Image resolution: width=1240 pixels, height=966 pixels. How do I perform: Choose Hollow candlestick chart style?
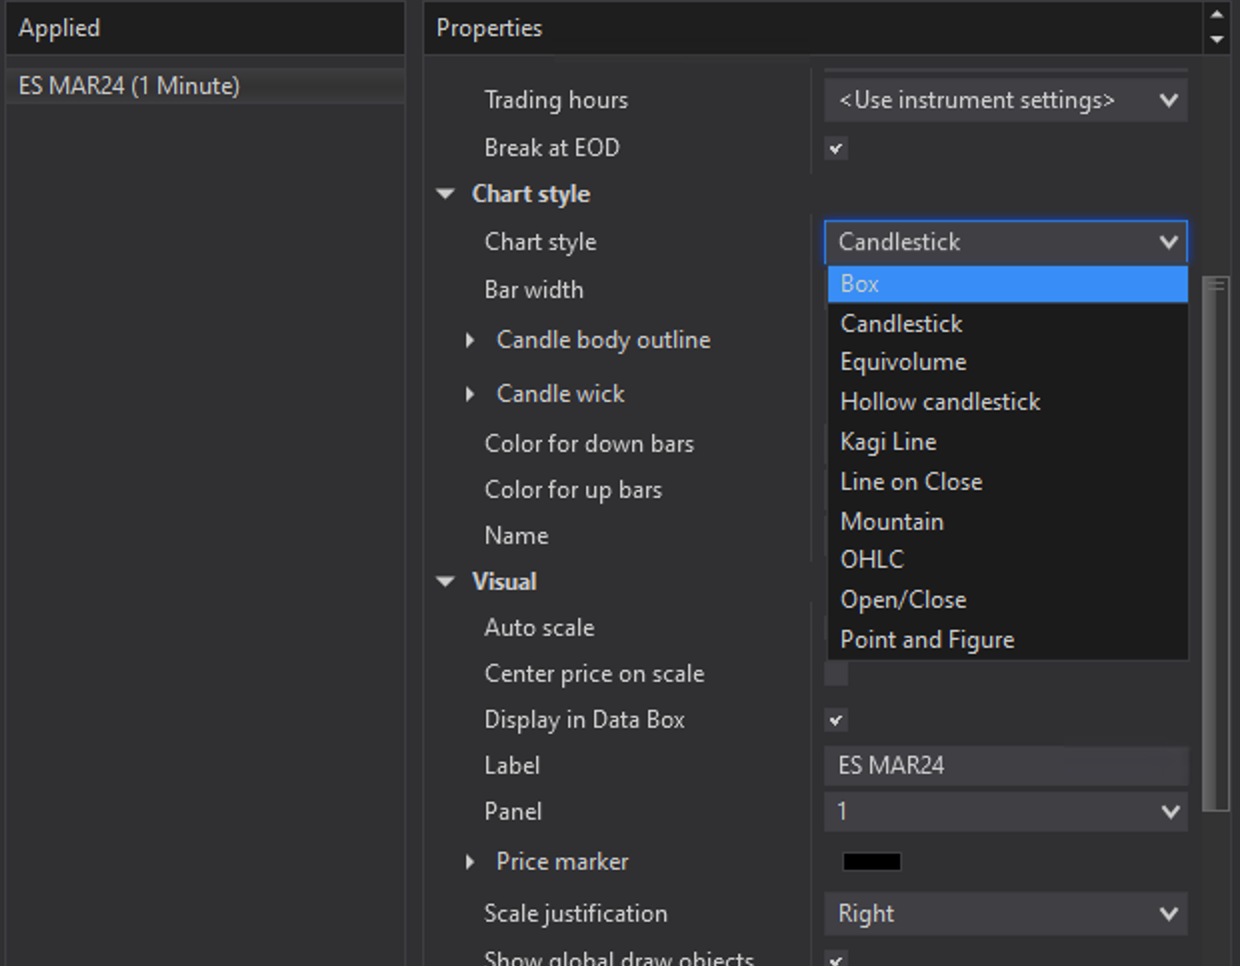940,402
